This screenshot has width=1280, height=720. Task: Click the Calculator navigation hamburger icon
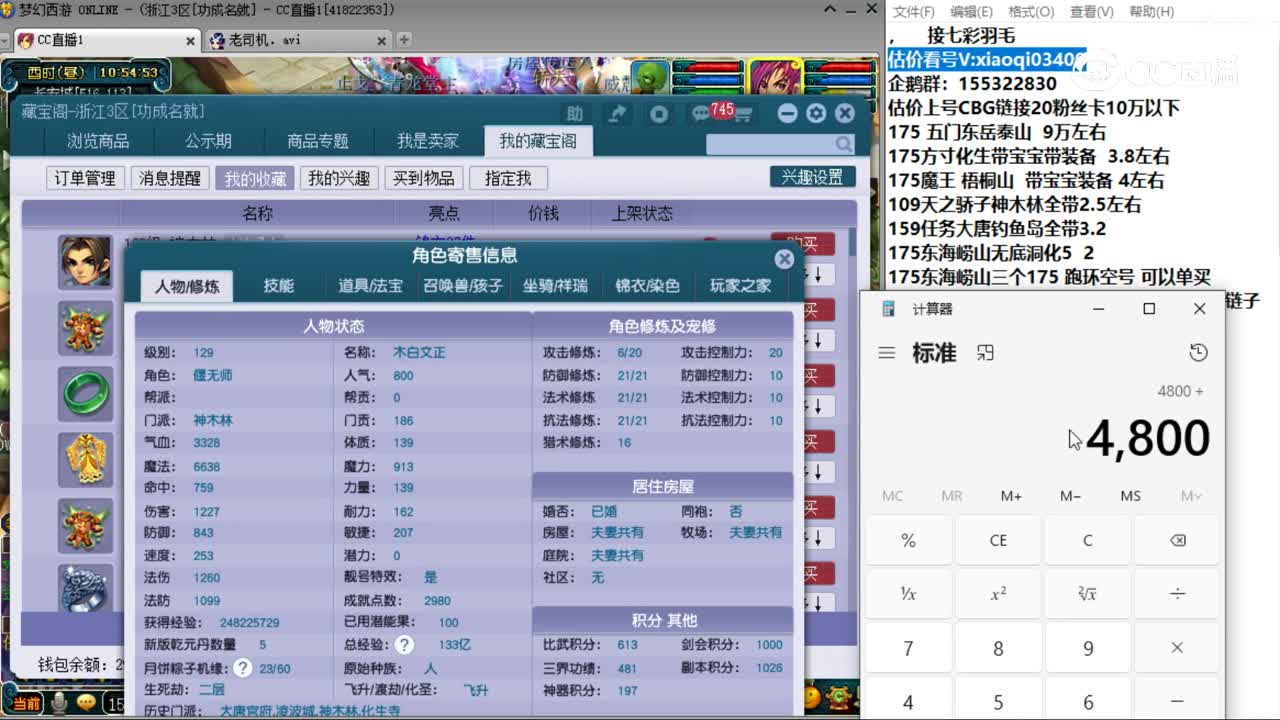[886, 353]
